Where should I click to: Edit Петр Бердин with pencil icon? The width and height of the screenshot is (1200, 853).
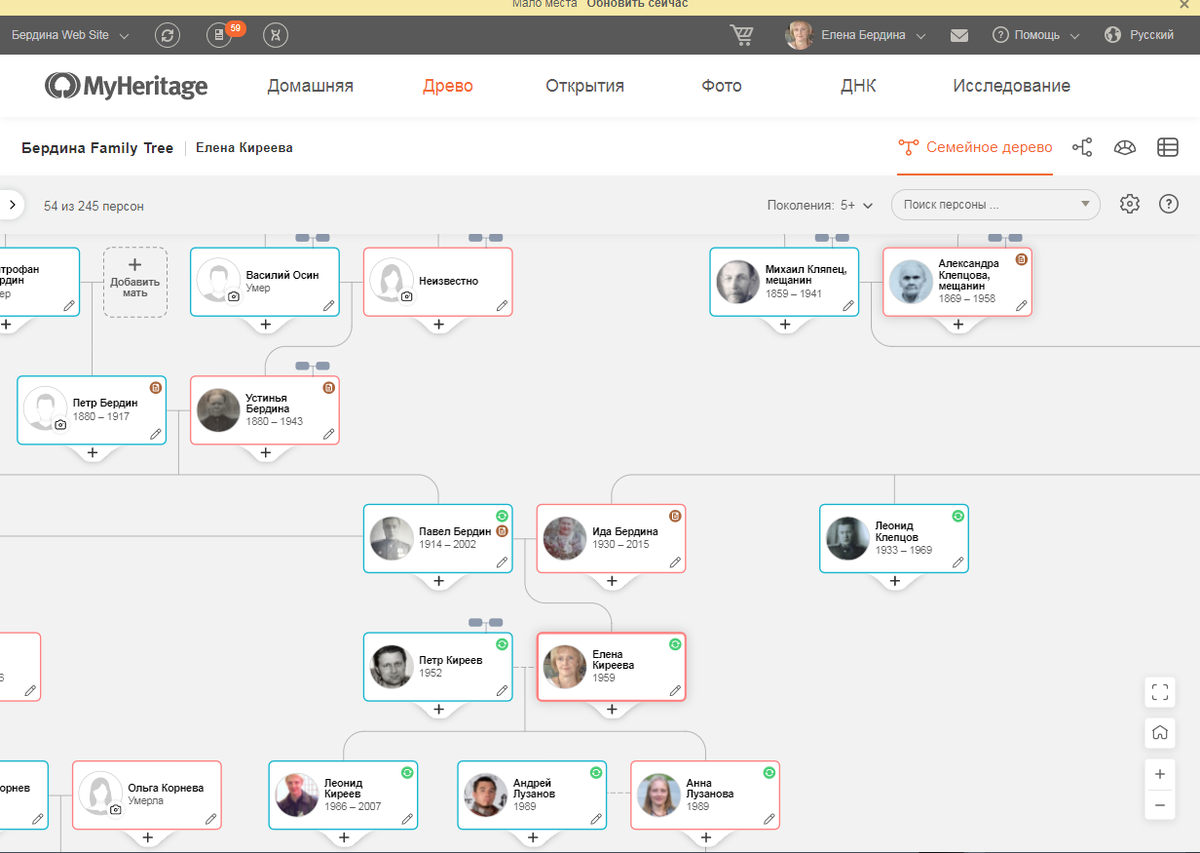point(156,434)
